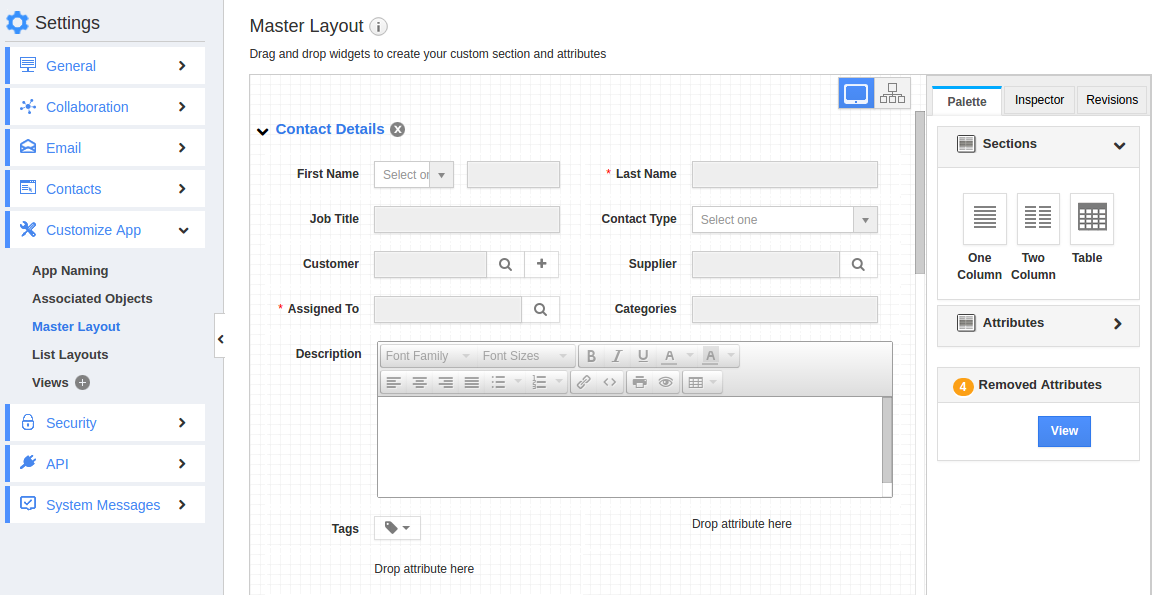Click the Supplier search magnifier icon

[x=858, y=264]
